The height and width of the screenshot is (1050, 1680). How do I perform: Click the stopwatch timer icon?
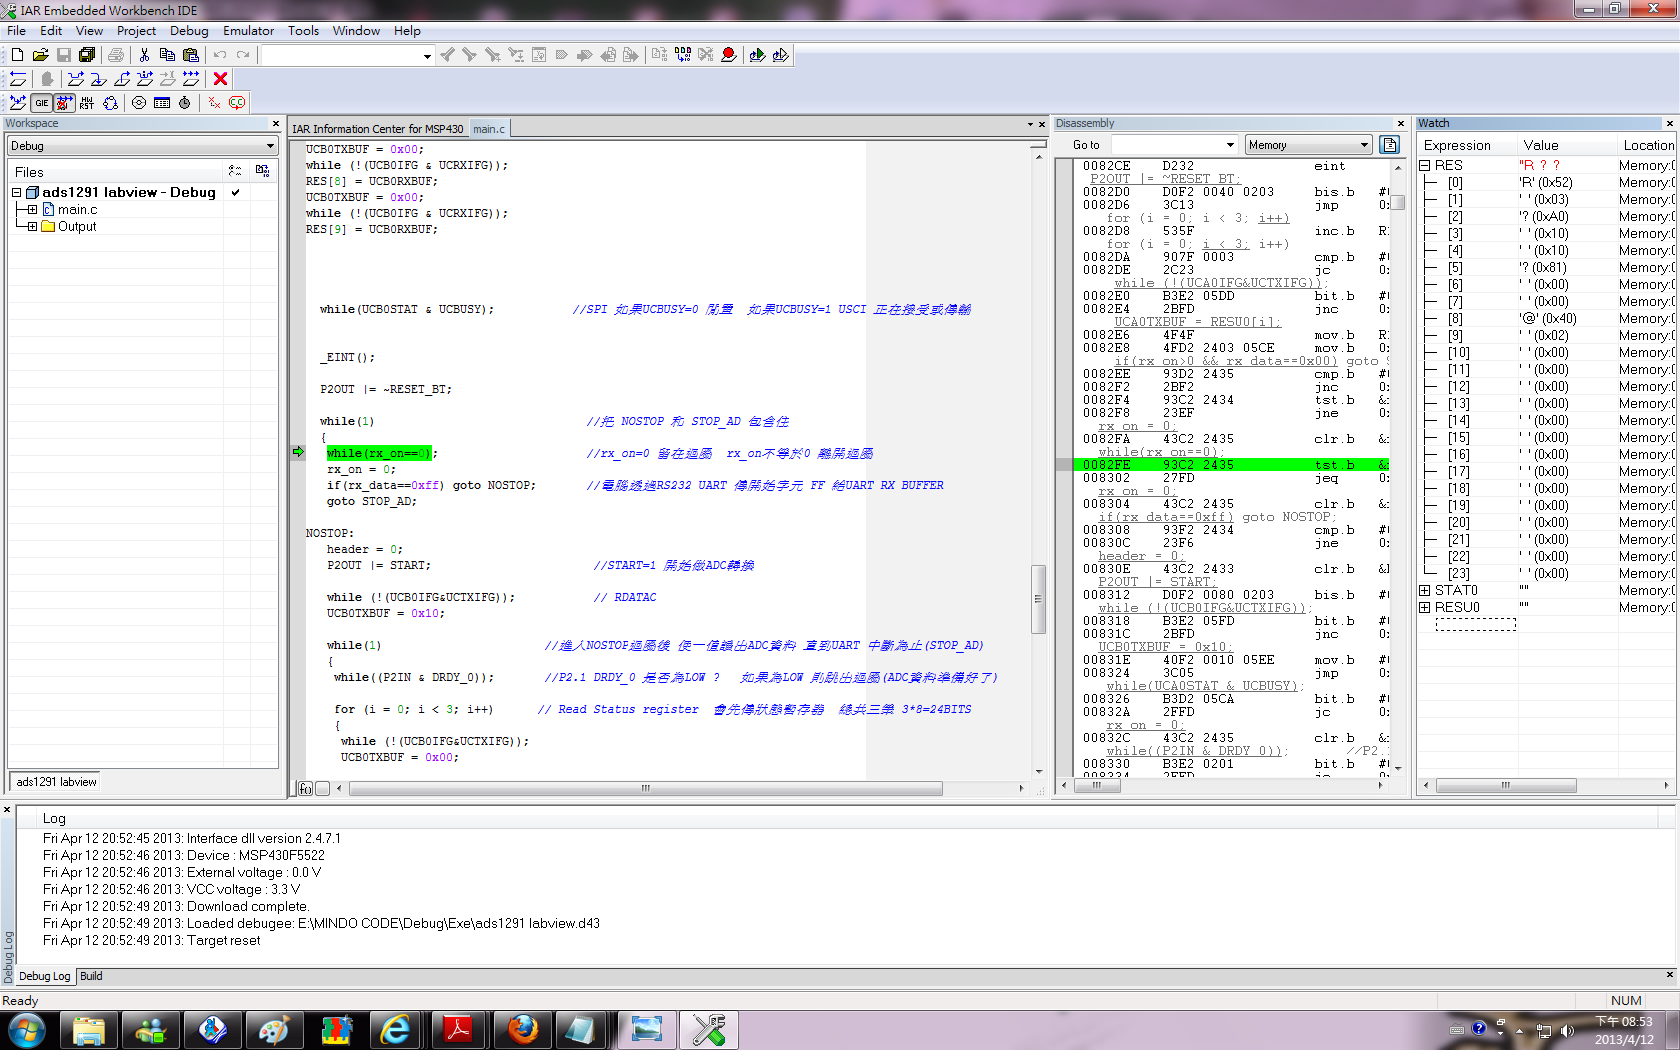pos(185,103)
